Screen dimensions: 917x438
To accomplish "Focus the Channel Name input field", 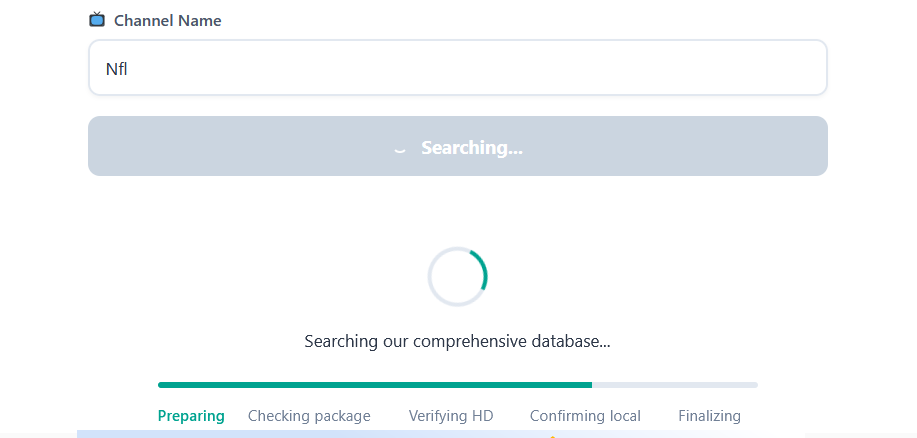I will coord(457,68).
